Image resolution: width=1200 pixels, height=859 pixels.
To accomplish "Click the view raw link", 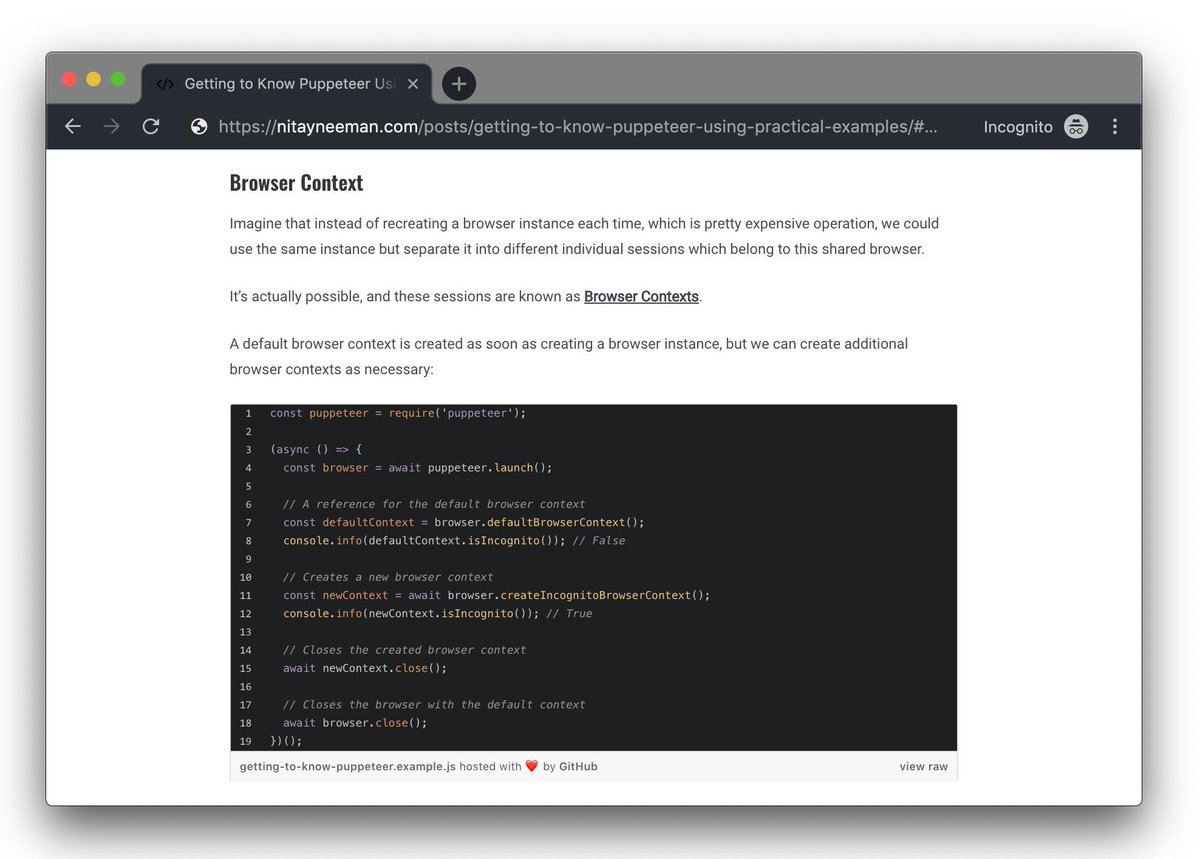I will tap(923, 766).
